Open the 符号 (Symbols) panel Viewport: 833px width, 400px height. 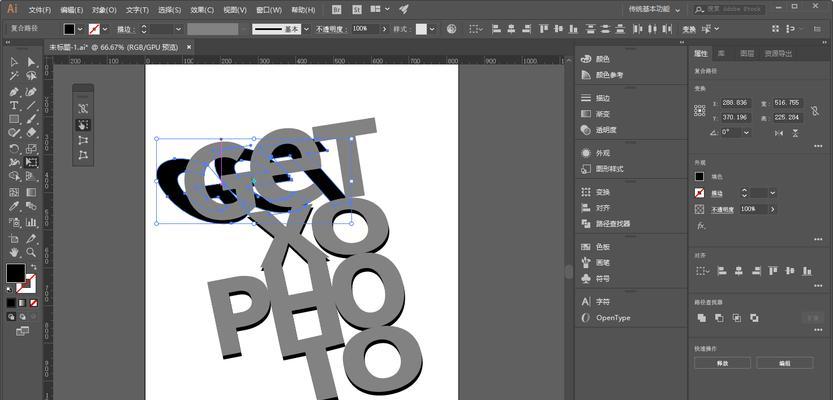[602, 278]
